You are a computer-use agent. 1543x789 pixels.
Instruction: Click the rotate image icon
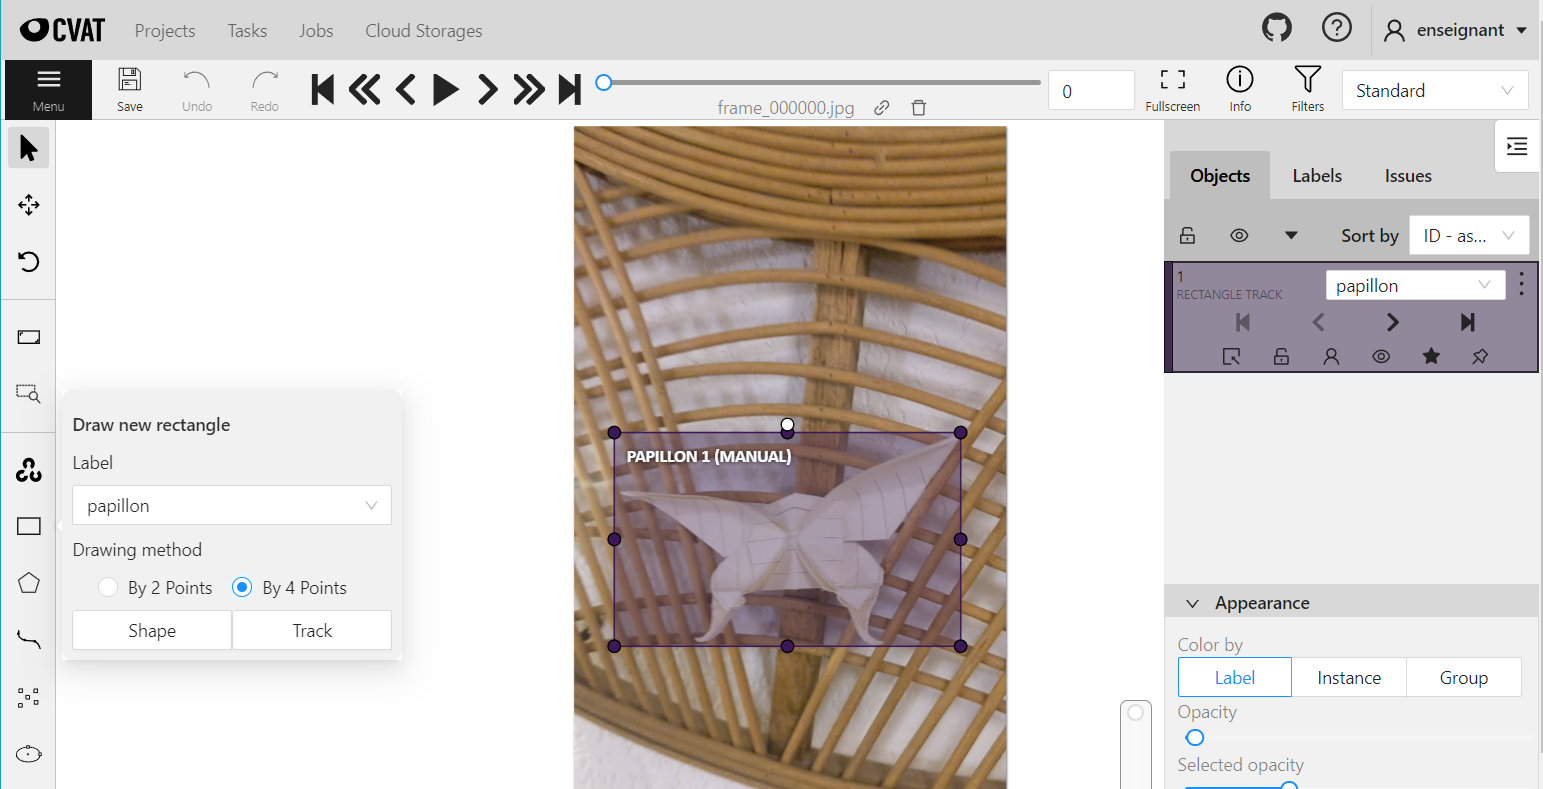(28, 262)
